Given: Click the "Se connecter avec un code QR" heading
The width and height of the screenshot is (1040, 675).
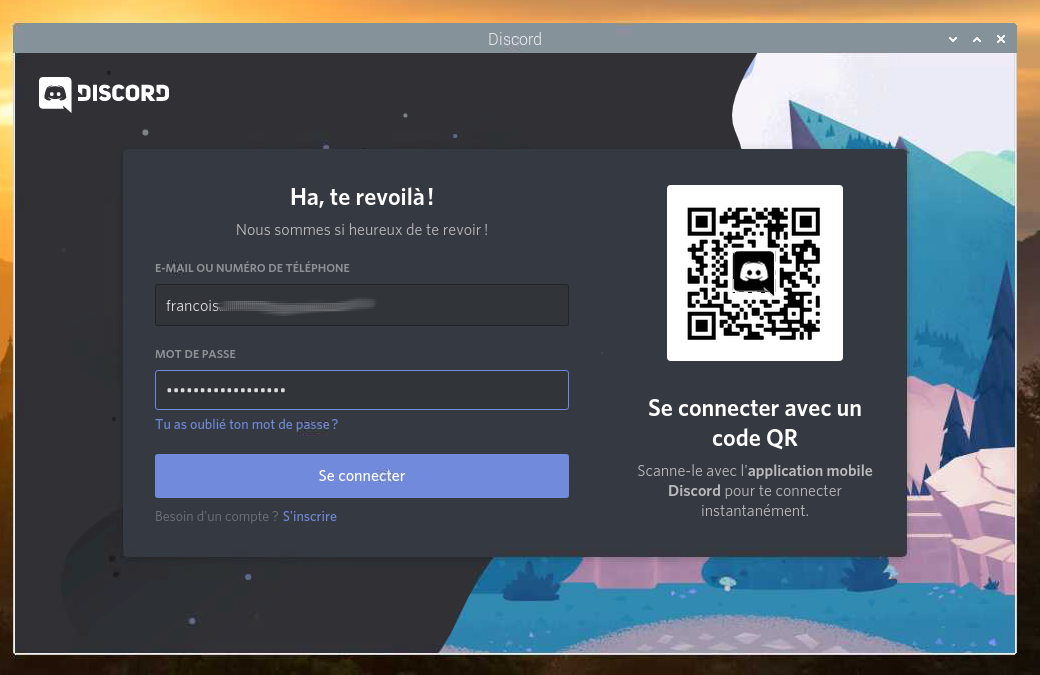Looking at the screenshot, I should (755, 423).
